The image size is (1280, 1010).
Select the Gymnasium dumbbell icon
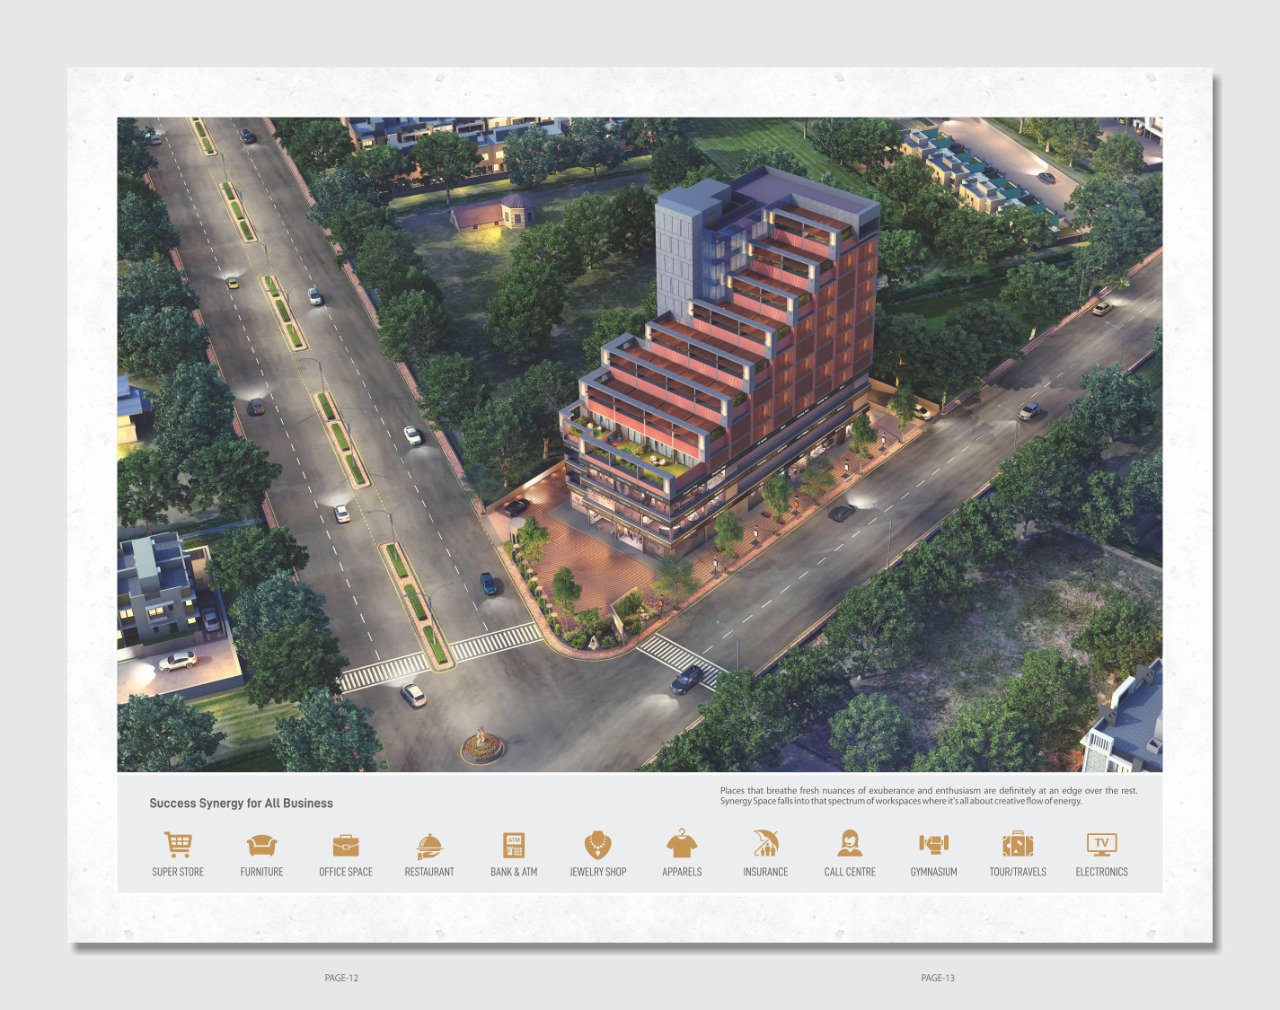[x=934, y=845]
